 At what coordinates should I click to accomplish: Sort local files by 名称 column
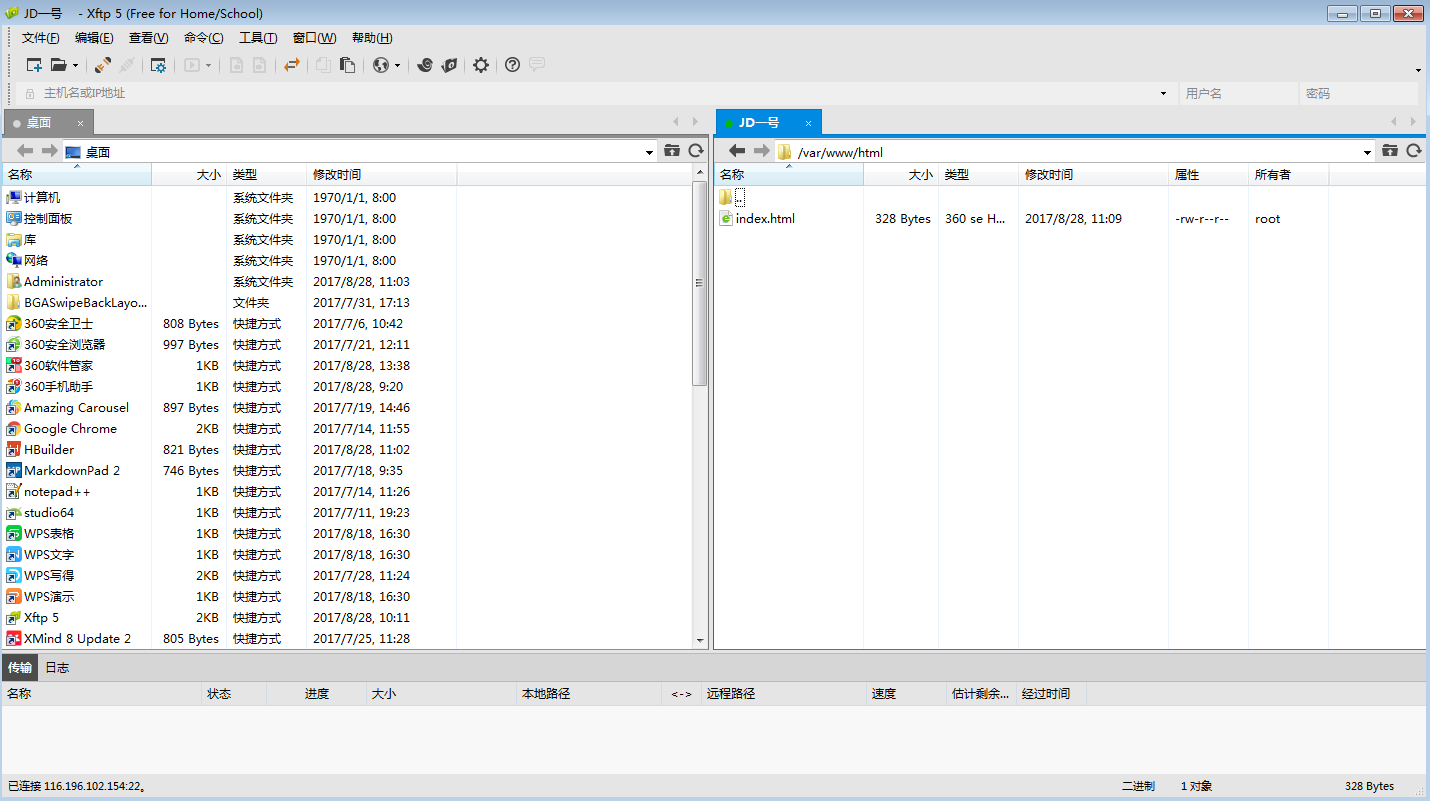77,174
